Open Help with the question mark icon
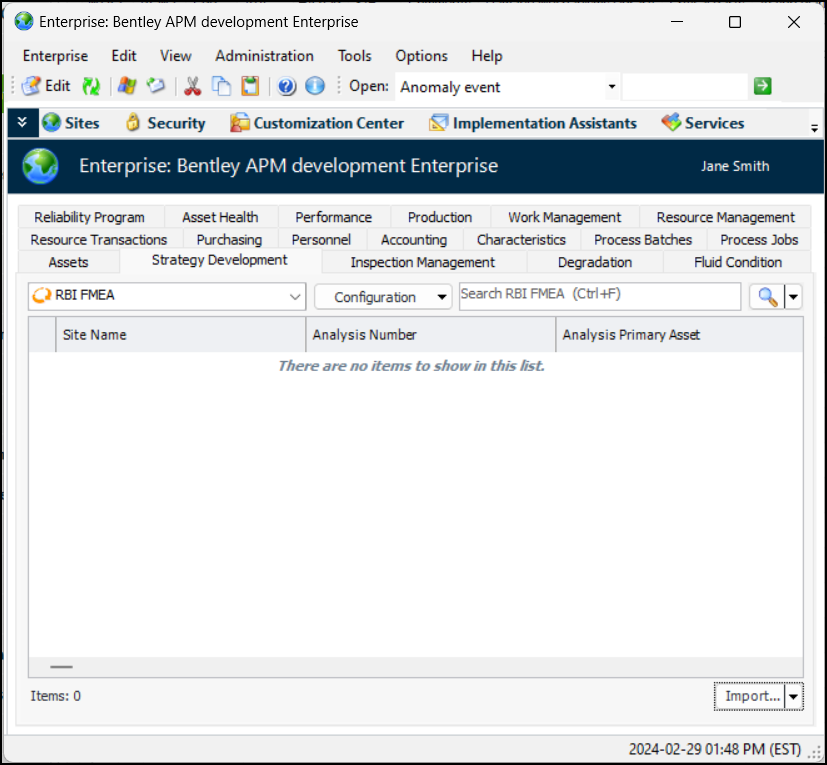Viewport: 827px width, 765px height. coord(286,86)
